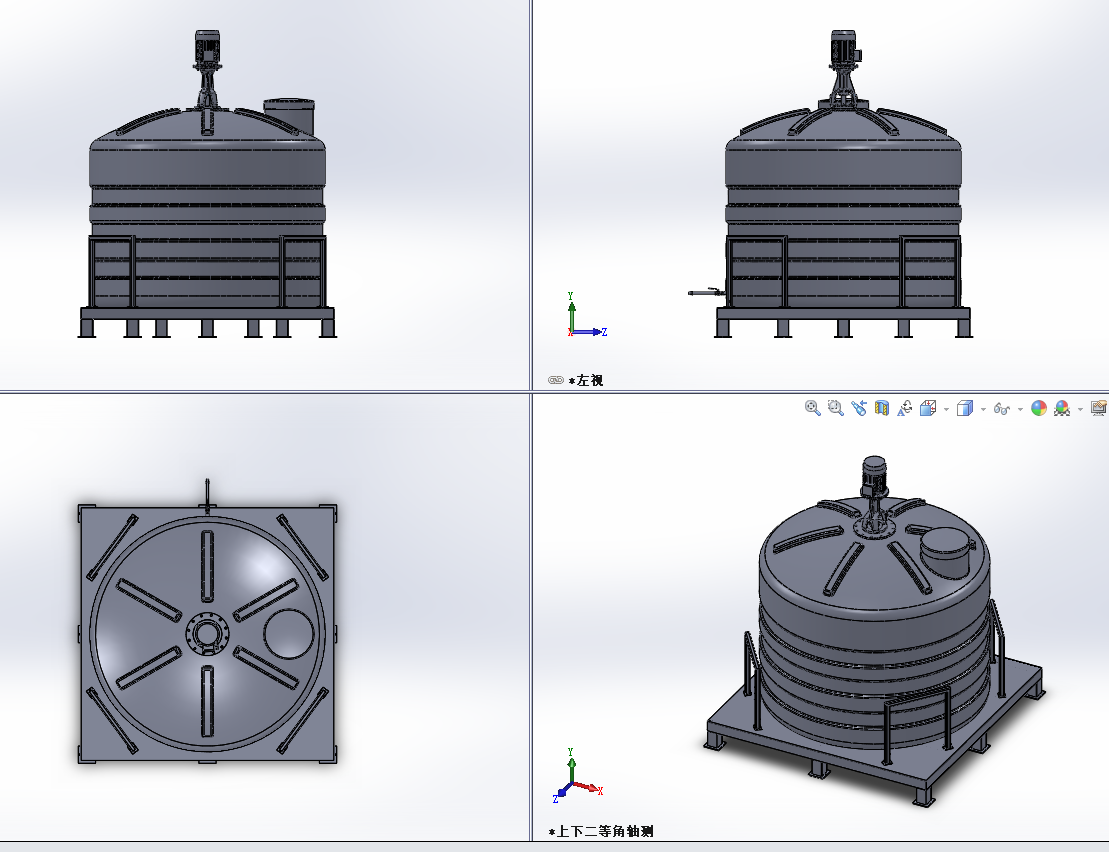This screenshot has height=852, width=1109.
Task: Expand the Display Style dropdown arrow
Action: (x=983, y=409)
